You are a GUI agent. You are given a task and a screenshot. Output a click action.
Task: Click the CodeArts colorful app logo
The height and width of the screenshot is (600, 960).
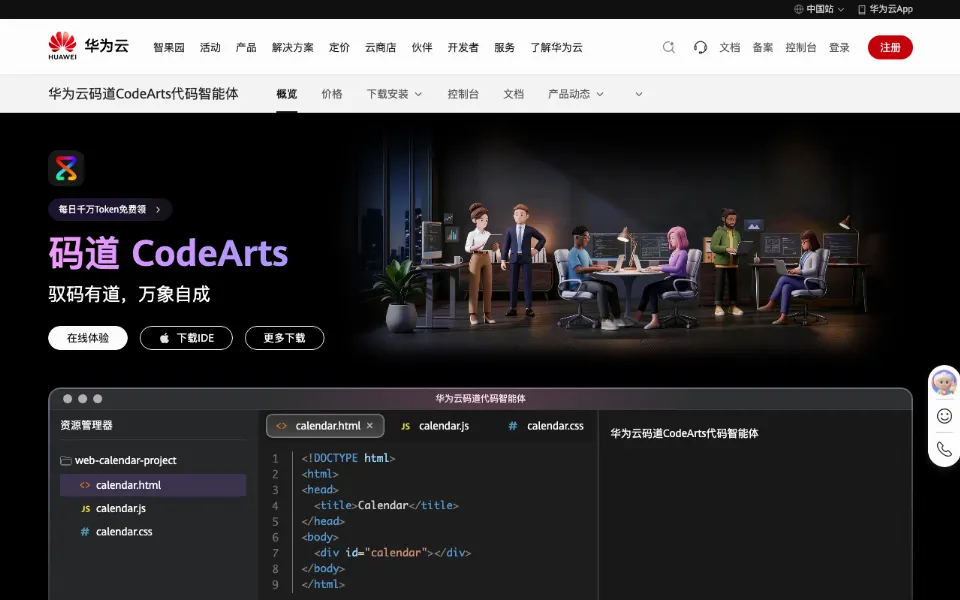66,168
